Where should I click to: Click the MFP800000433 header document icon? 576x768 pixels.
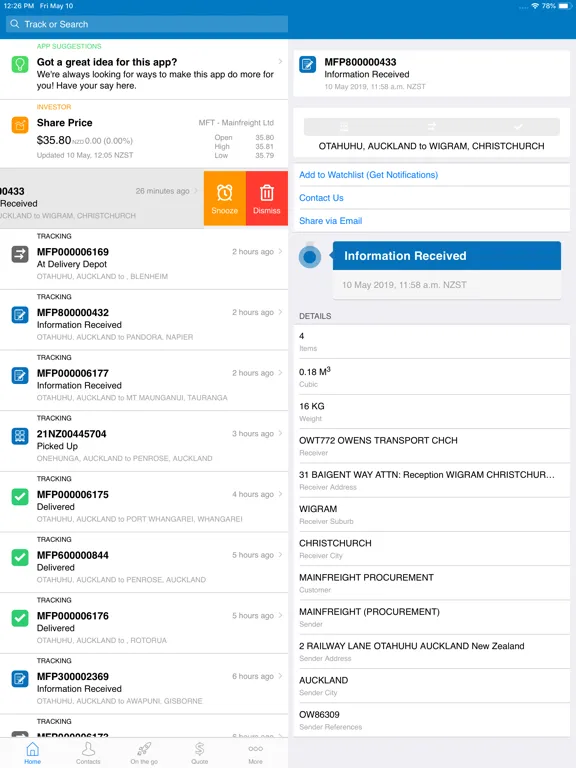coord(308,65)
